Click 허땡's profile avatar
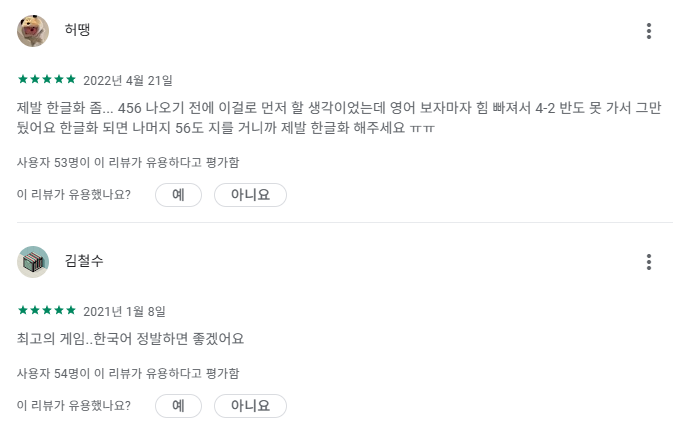This screenshot has height=427, width=693. 33,31
